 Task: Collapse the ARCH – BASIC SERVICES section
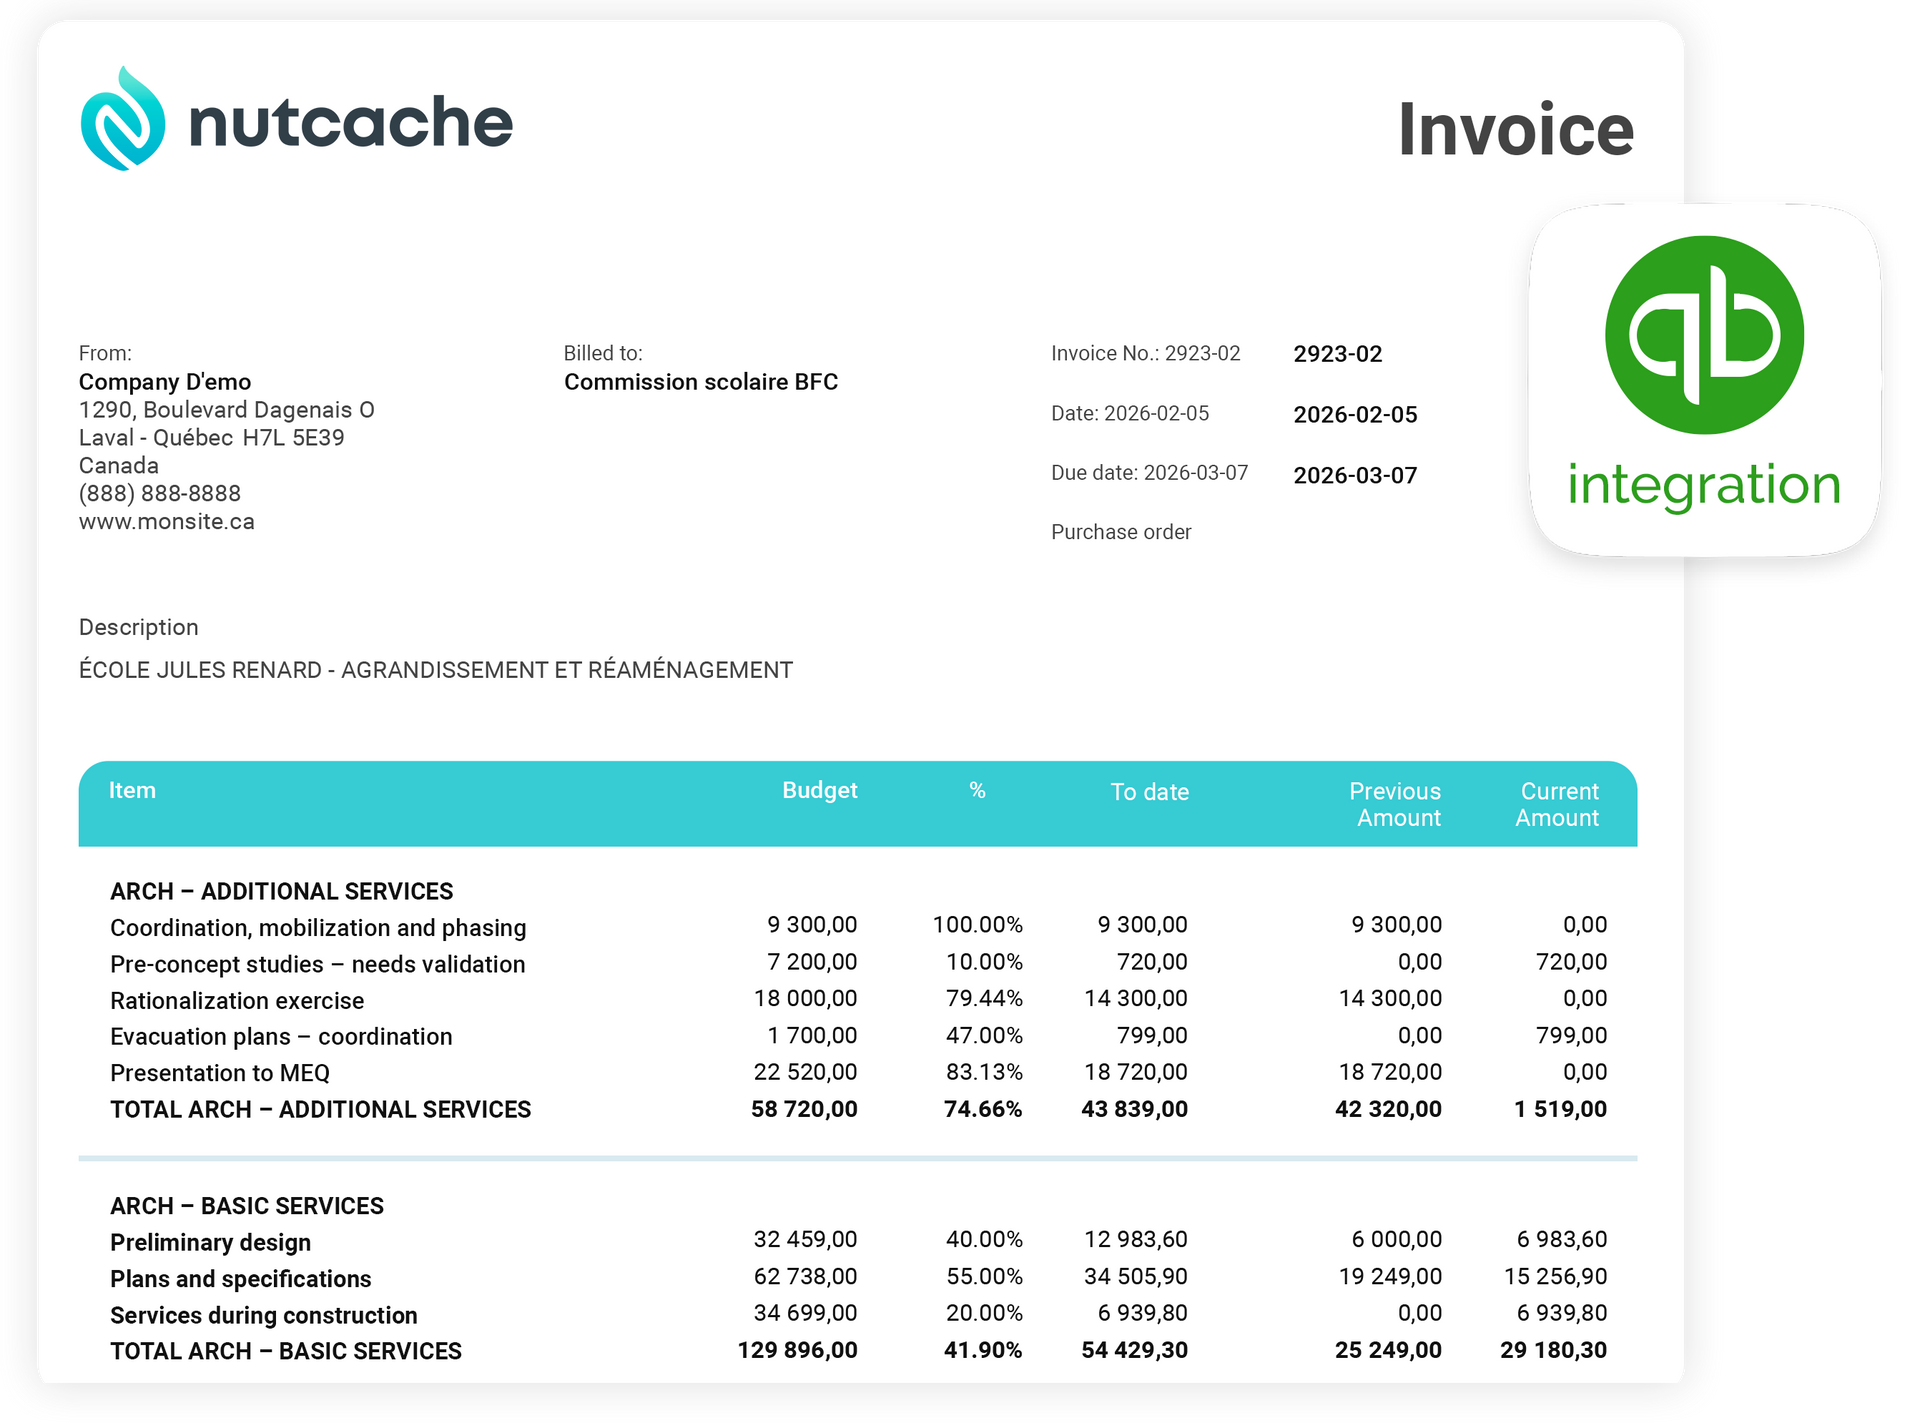click(x=246, y=1205)
